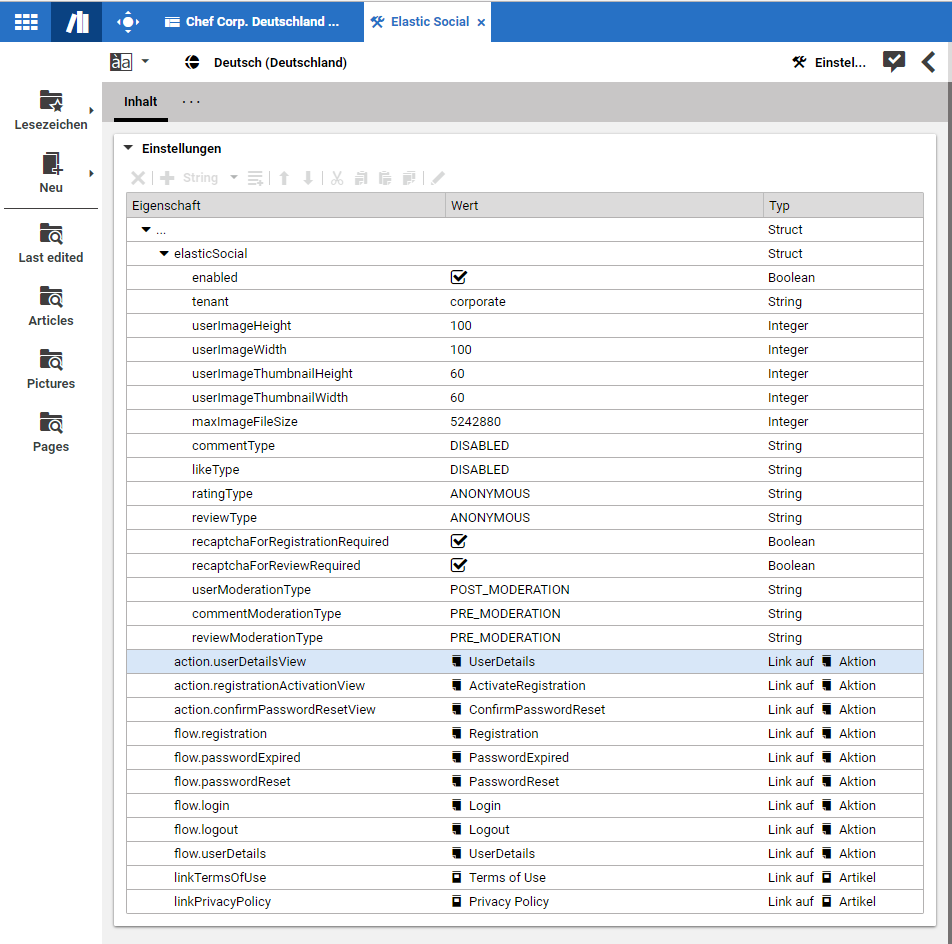Open the apps grid menu
The width and height of the screenshot is (952, 944).
tap(25, 21)
